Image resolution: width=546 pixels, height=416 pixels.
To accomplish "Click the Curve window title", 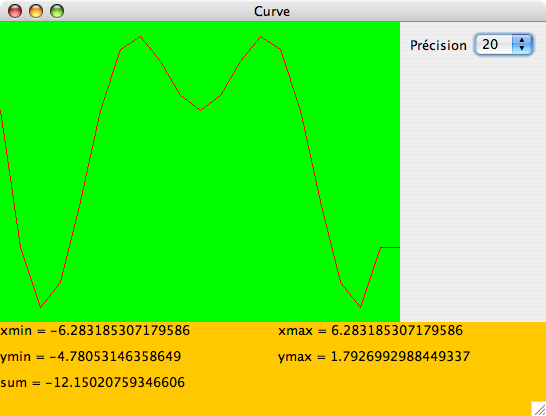I will 272,11.
